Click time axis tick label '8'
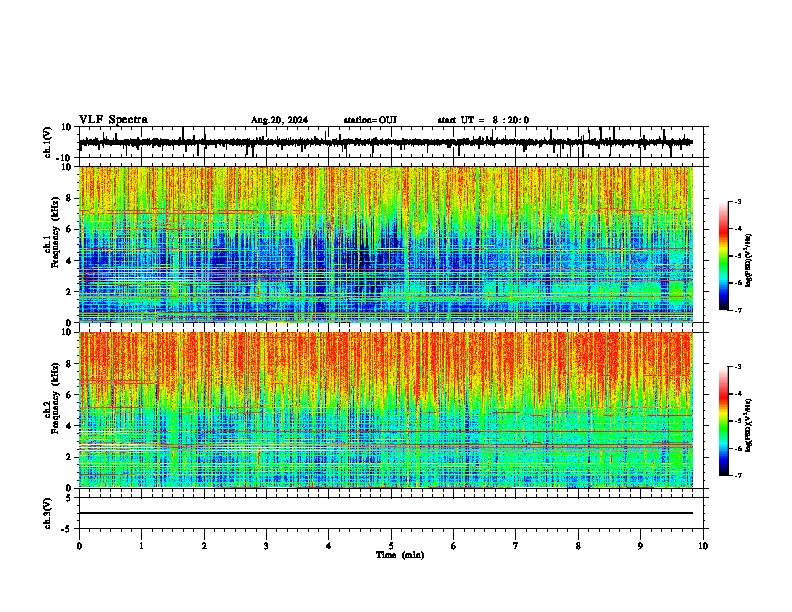The width and height of the screenshot is (792, 612). coord(578,546)
